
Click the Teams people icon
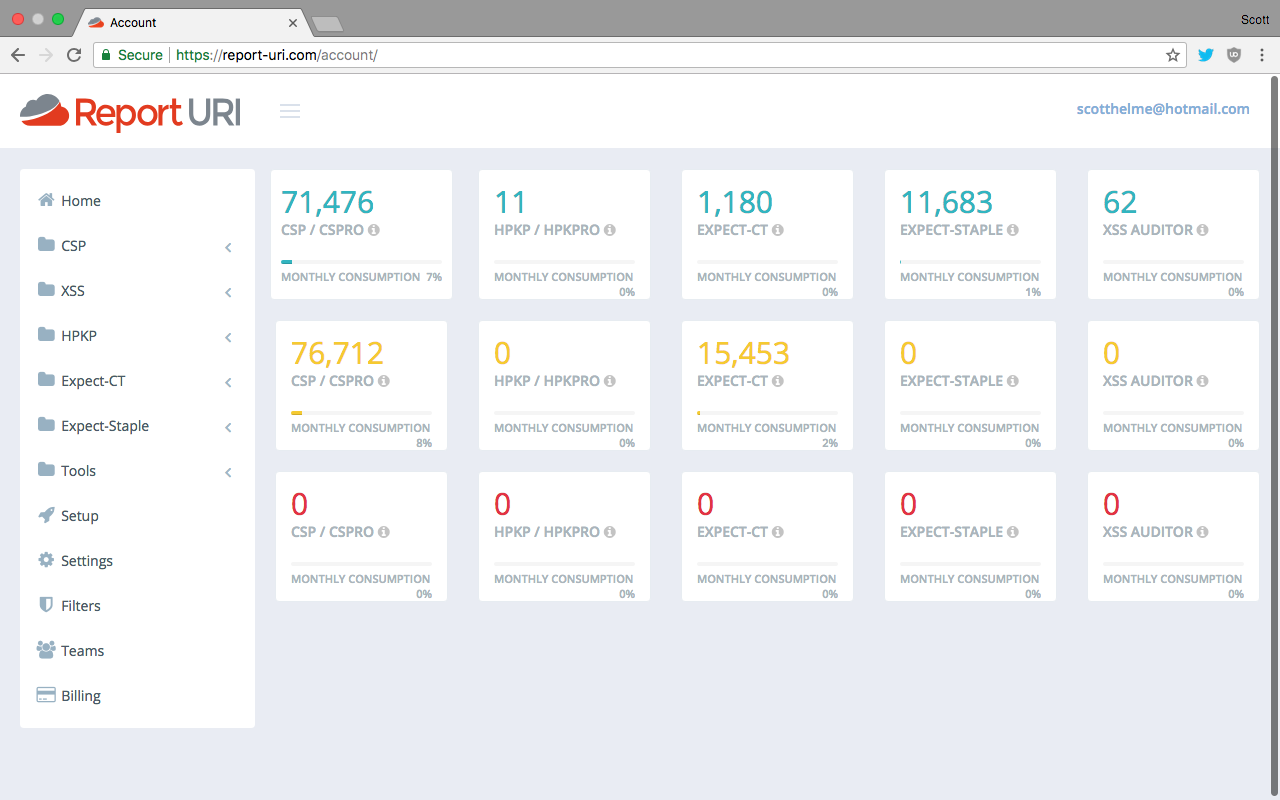(x=46, y=650)
